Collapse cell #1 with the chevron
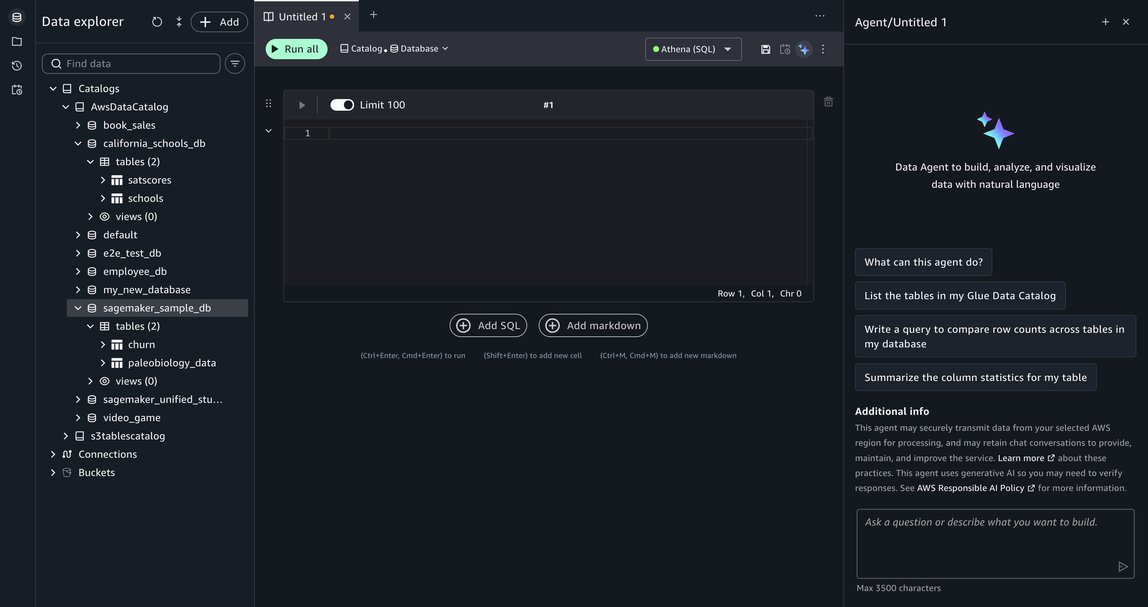 tap(269, 131)
